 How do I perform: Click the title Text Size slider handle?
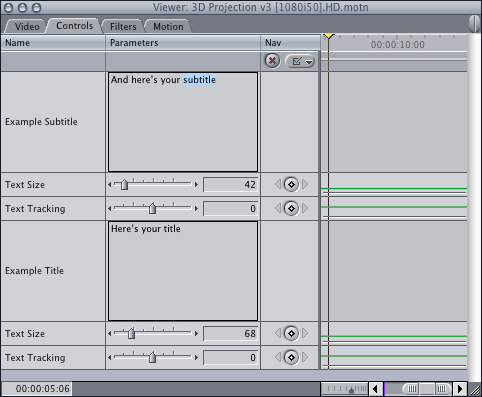(x=131, y=333)
